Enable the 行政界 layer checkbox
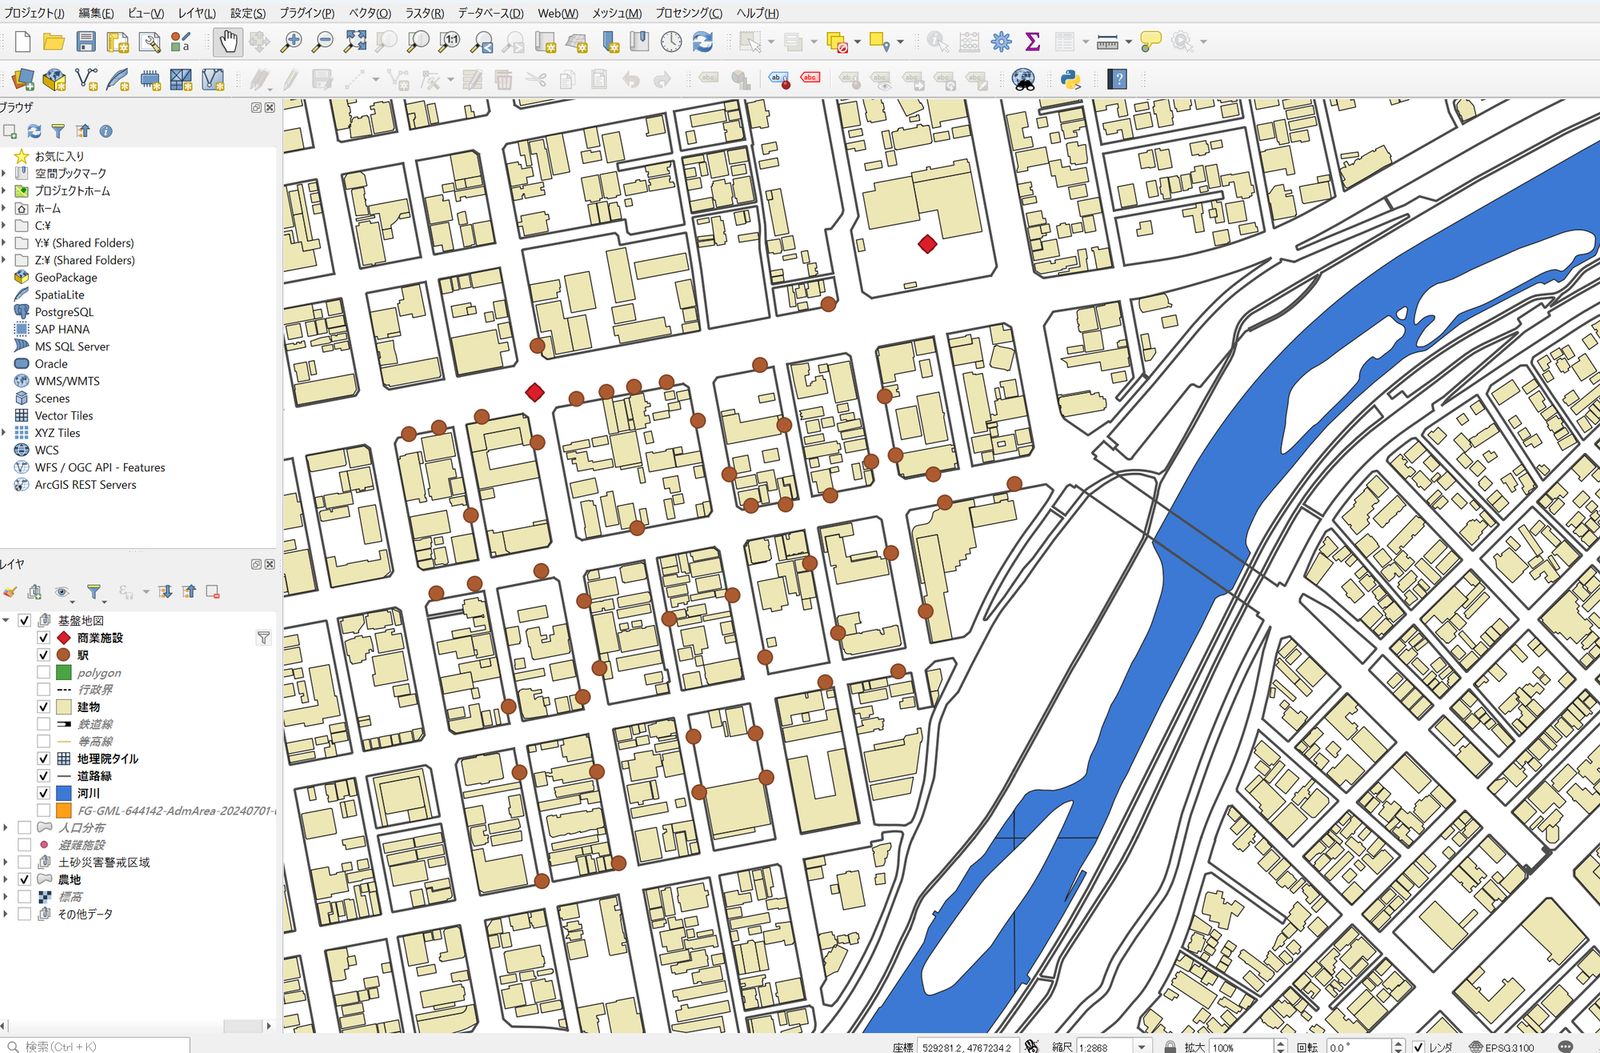 pyautogui.click(x=43, y=690)
